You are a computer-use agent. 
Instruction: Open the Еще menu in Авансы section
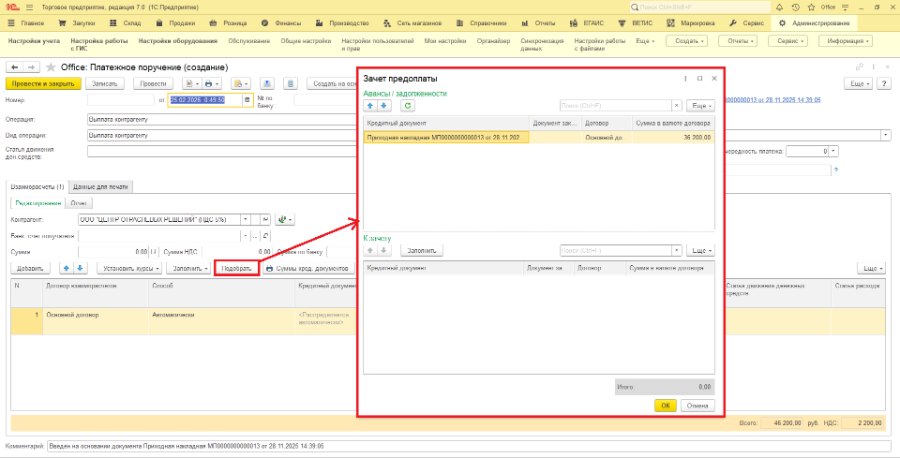pyautogui.click(x=700, y=106)
